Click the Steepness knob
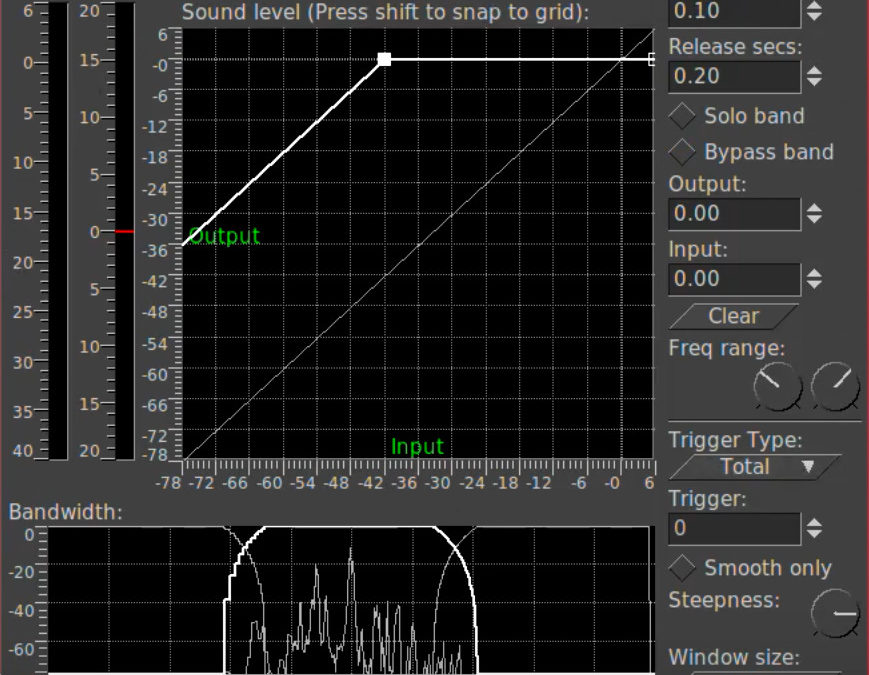Image resolution: width=869 pixels, height=675 pixels. (x=835, y=612)
